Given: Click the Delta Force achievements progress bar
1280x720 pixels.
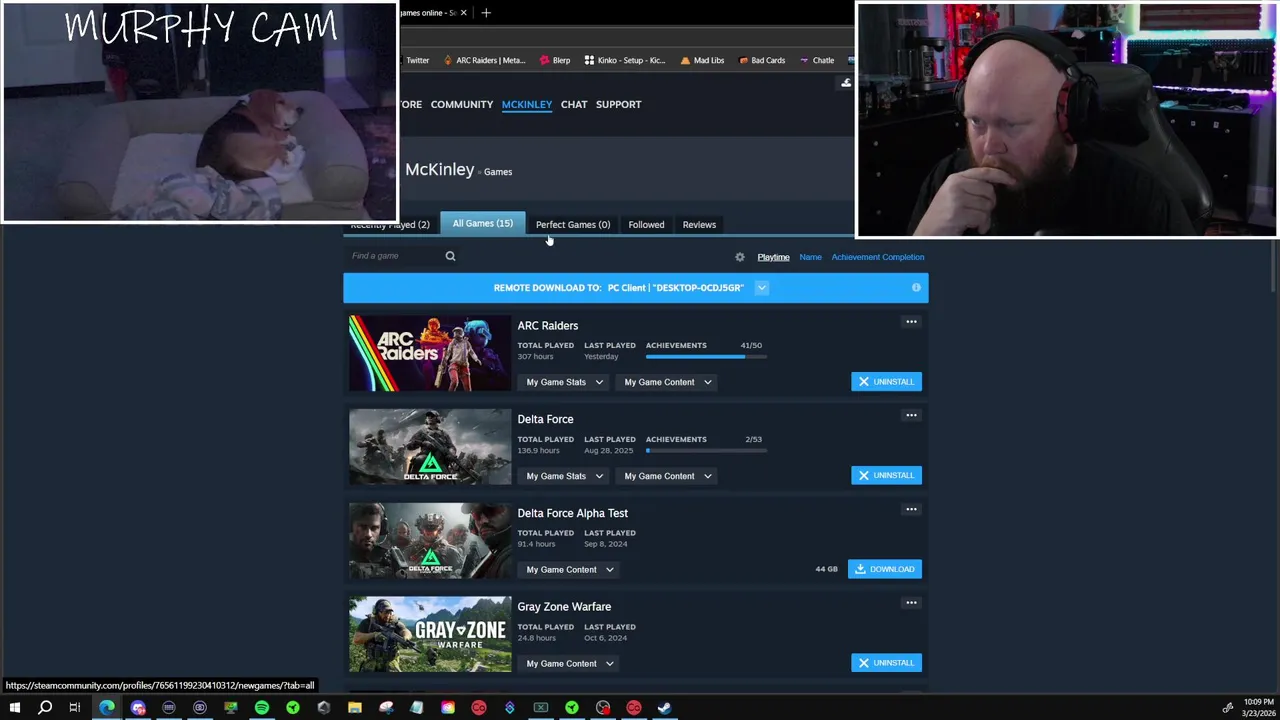Looking at the screenshot, I should [x=706, y=451].
